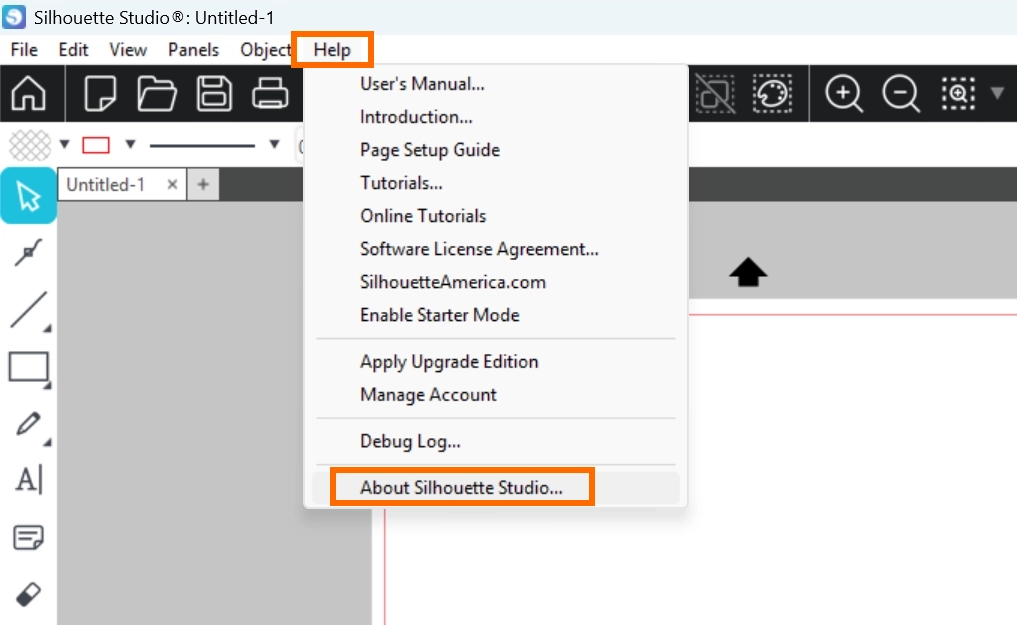1017x625 pixels.
Task: Click the Print icon
Action: 270,94
